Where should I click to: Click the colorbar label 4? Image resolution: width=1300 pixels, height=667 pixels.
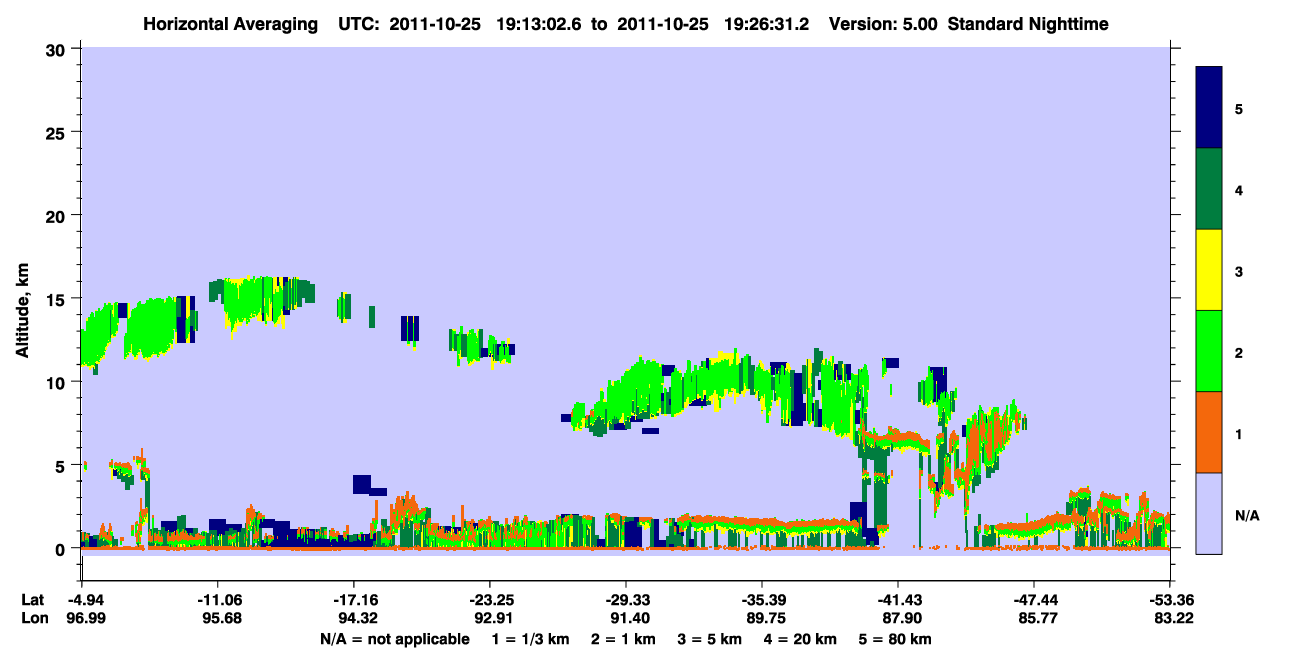tap(1238, 189)
